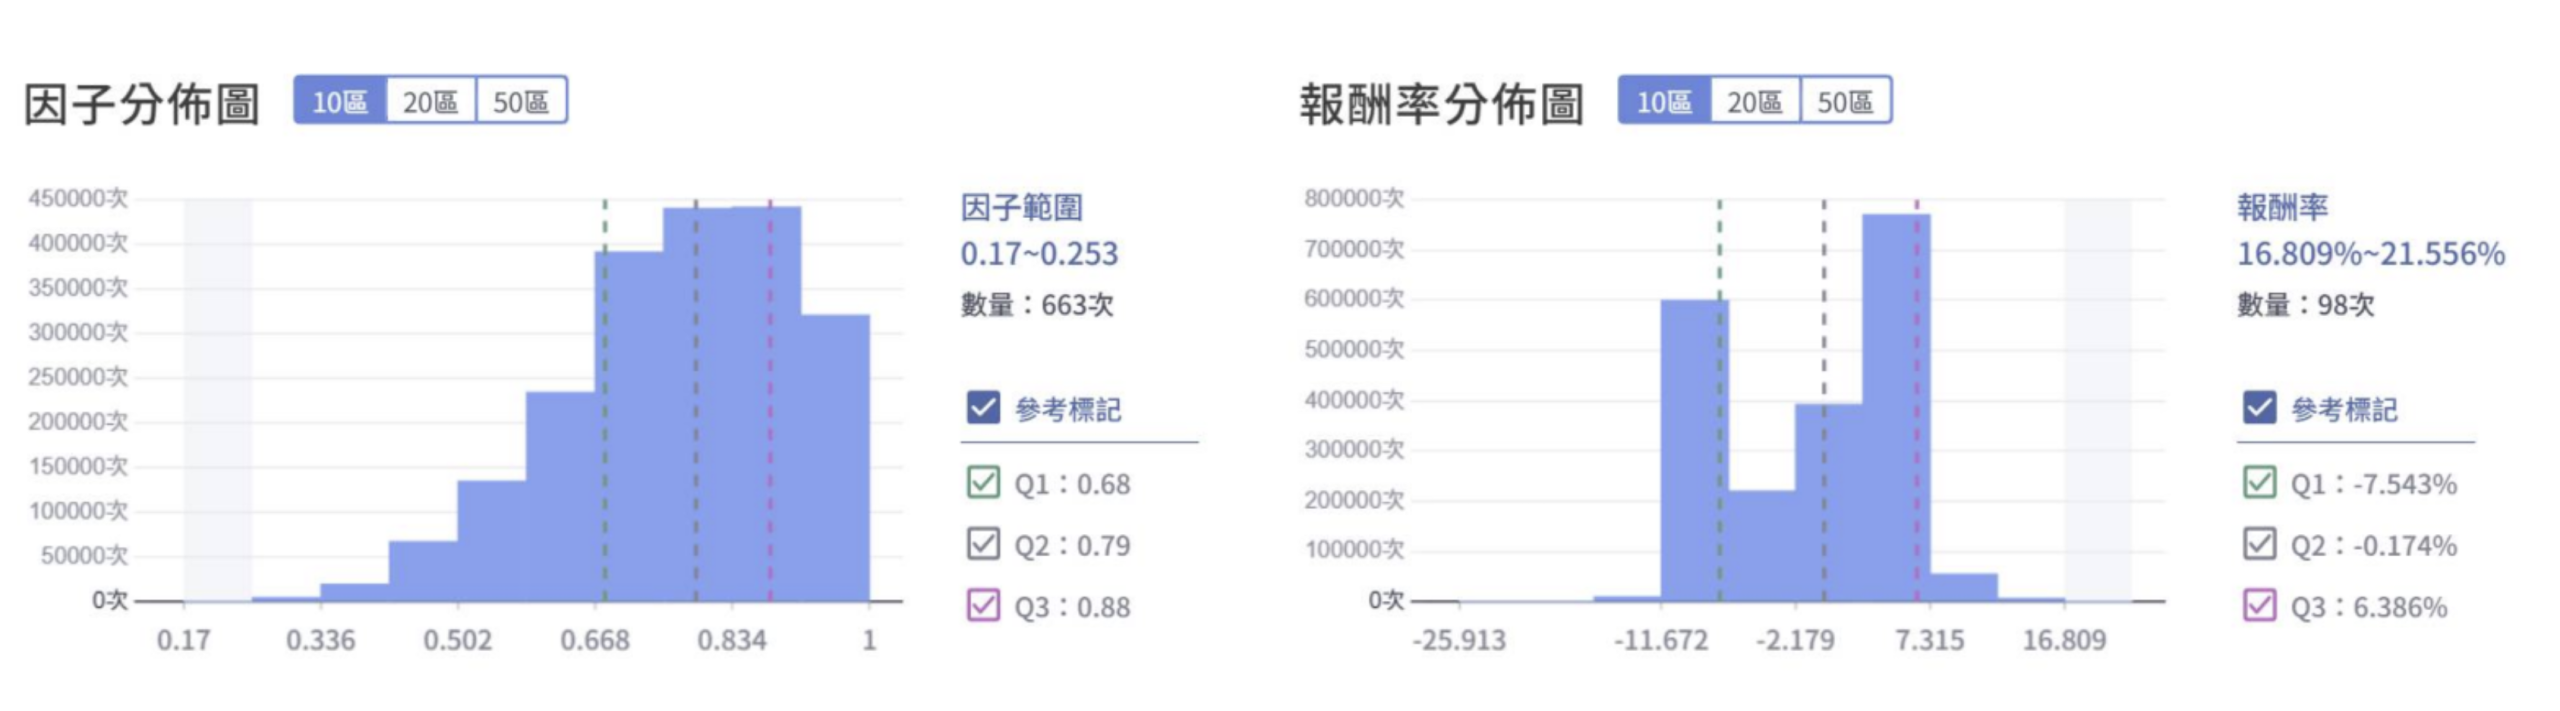Click the rightmost factor histogram bar ending at 1
This screenshot has height=711, width=2560.
point(834,460)
